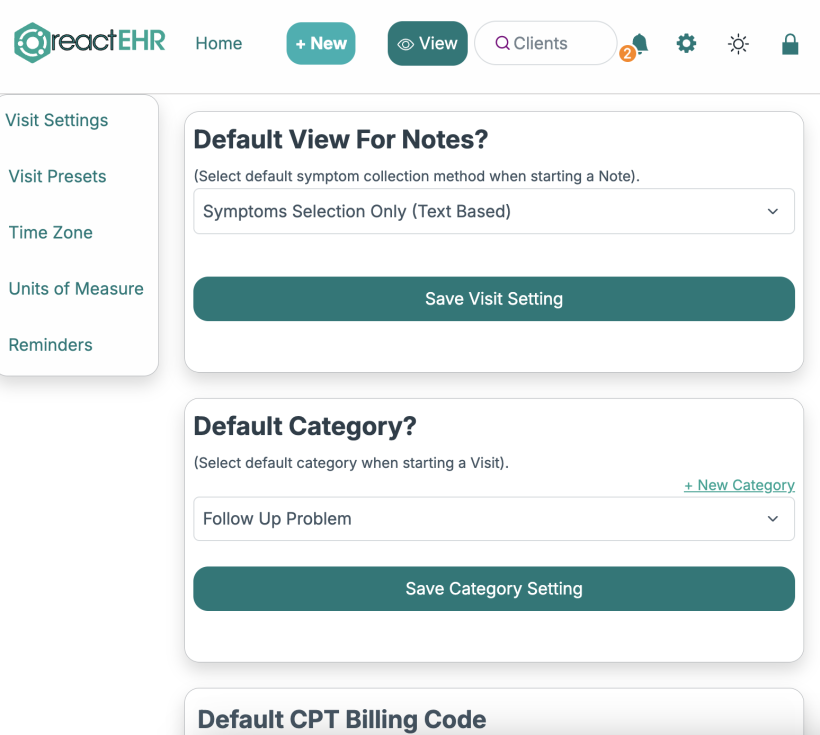Screen dimensions: 820x735
Task: Open the Visit Presets section
Action: (58, 176)
